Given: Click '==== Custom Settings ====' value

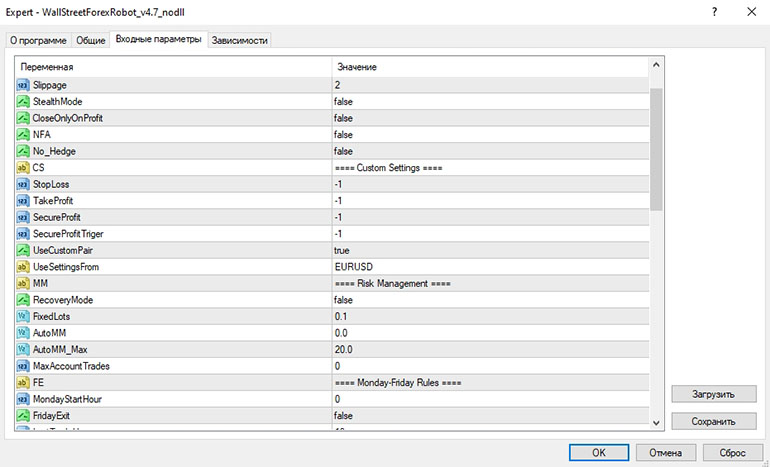Looking at the screenshot, I should tap(388, 168).
